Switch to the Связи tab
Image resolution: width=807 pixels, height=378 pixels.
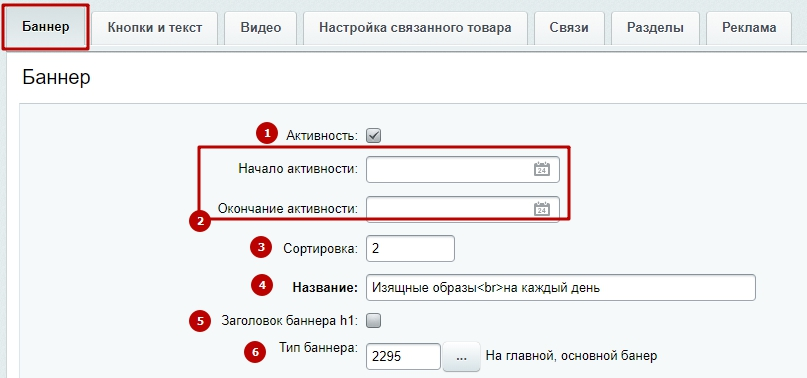coord(569,28)
